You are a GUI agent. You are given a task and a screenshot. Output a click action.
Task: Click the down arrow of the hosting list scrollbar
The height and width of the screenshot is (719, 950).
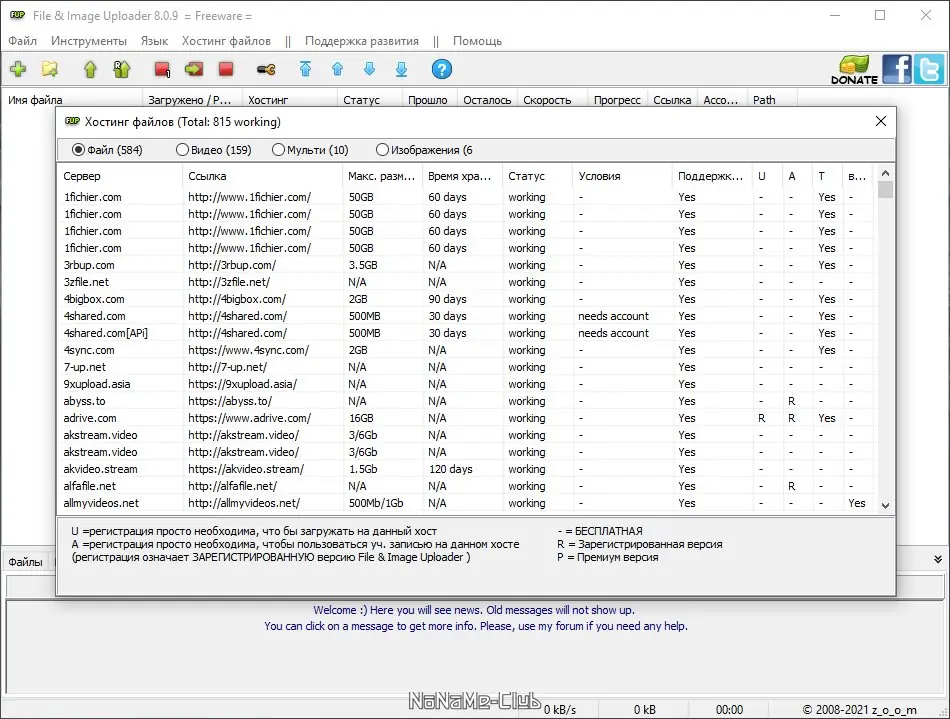coord(884,505)
